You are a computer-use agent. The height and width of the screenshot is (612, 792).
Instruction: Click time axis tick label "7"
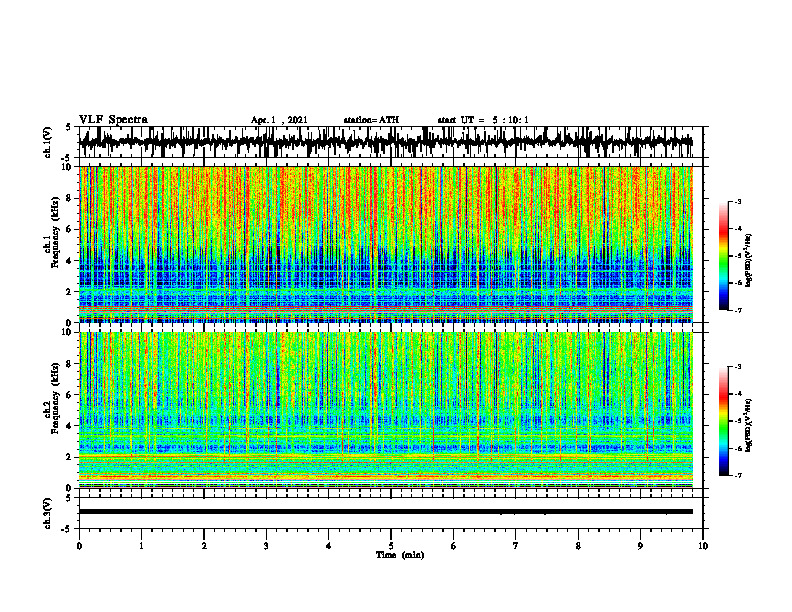tap(516, 546)
